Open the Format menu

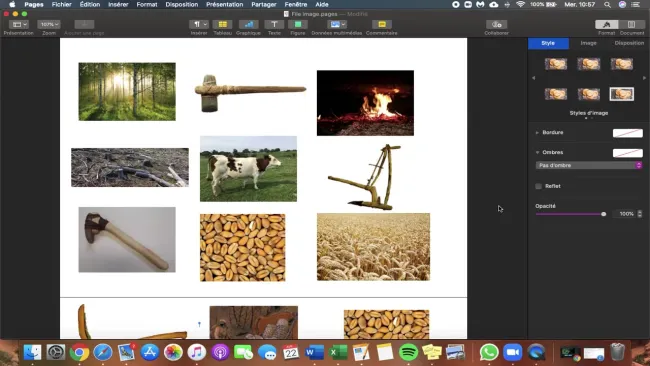pos(147,5)
